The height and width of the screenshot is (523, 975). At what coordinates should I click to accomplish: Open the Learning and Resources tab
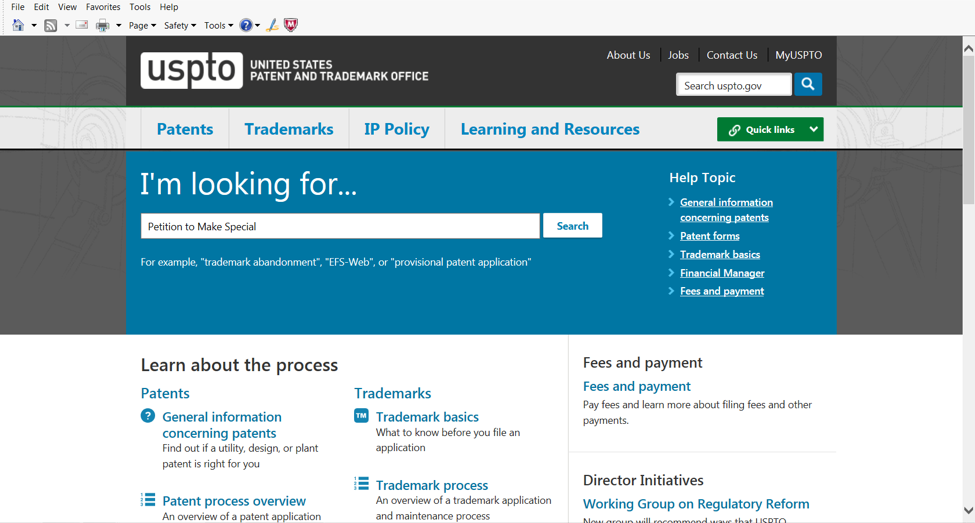550,129
